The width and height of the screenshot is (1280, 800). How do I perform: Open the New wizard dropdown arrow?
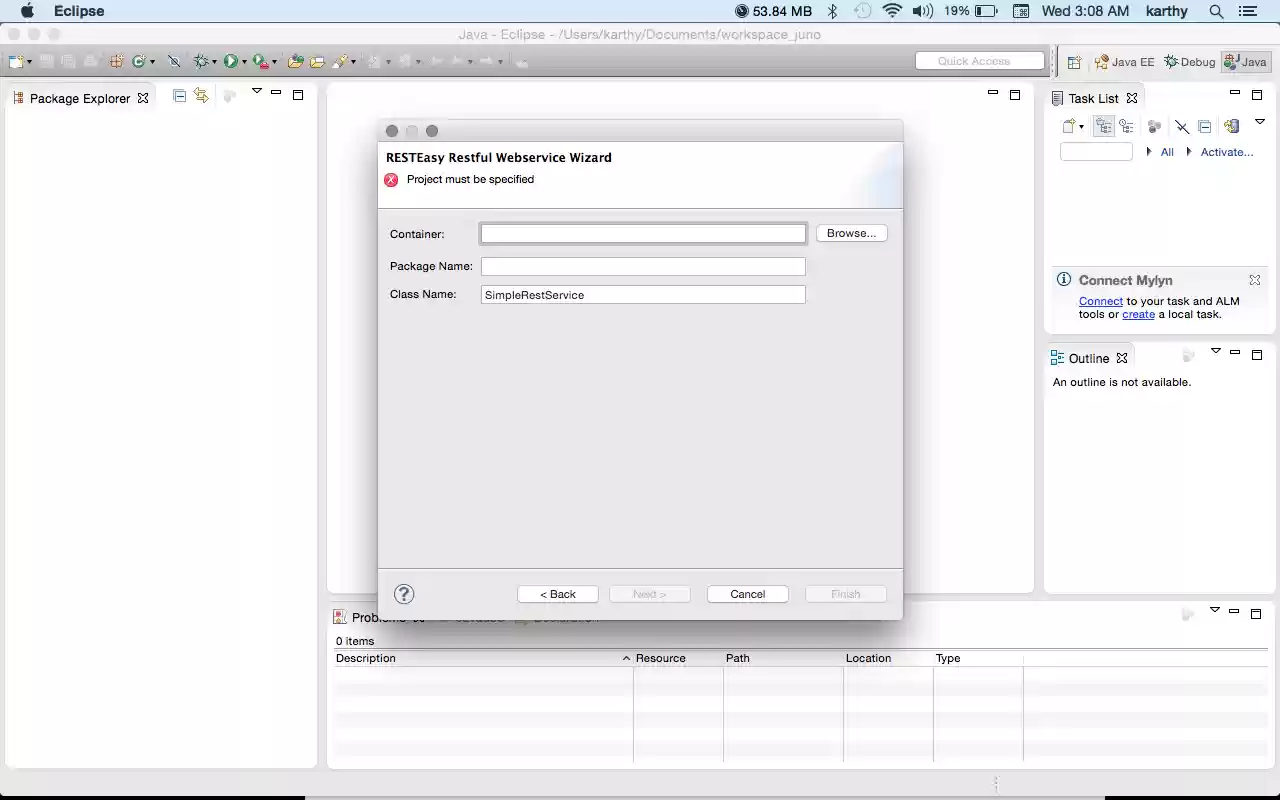[29, 61]
